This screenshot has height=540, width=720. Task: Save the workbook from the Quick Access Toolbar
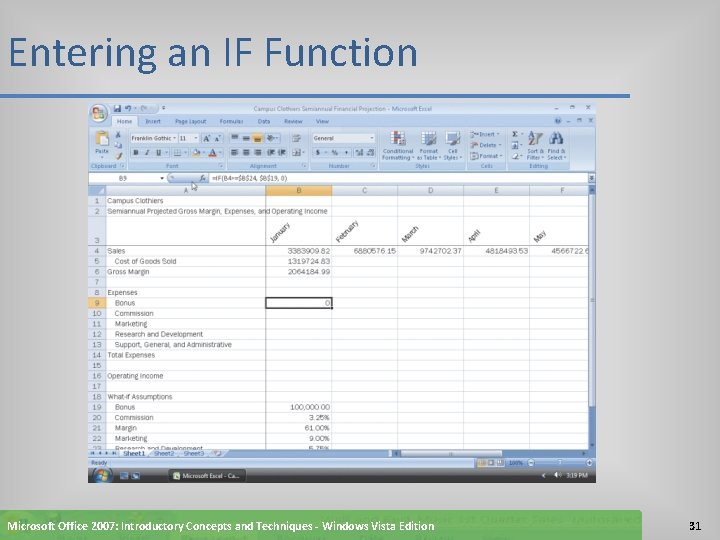[117, 108]
